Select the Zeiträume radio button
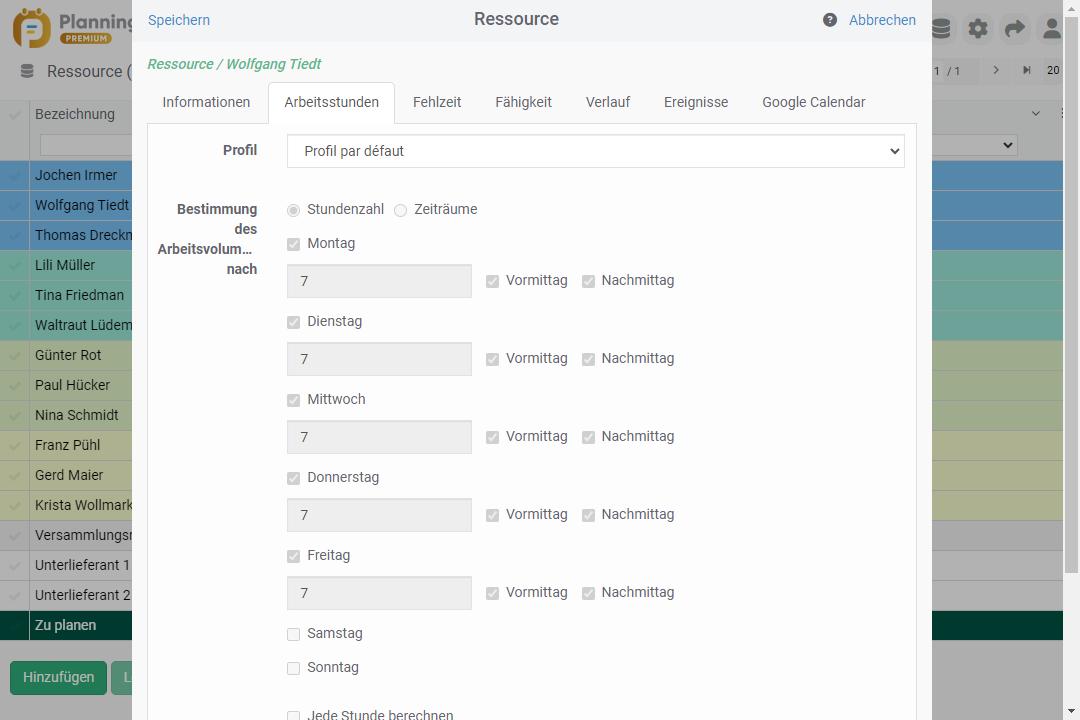Viewport: 1080px width, 720px height. (401, 210)
